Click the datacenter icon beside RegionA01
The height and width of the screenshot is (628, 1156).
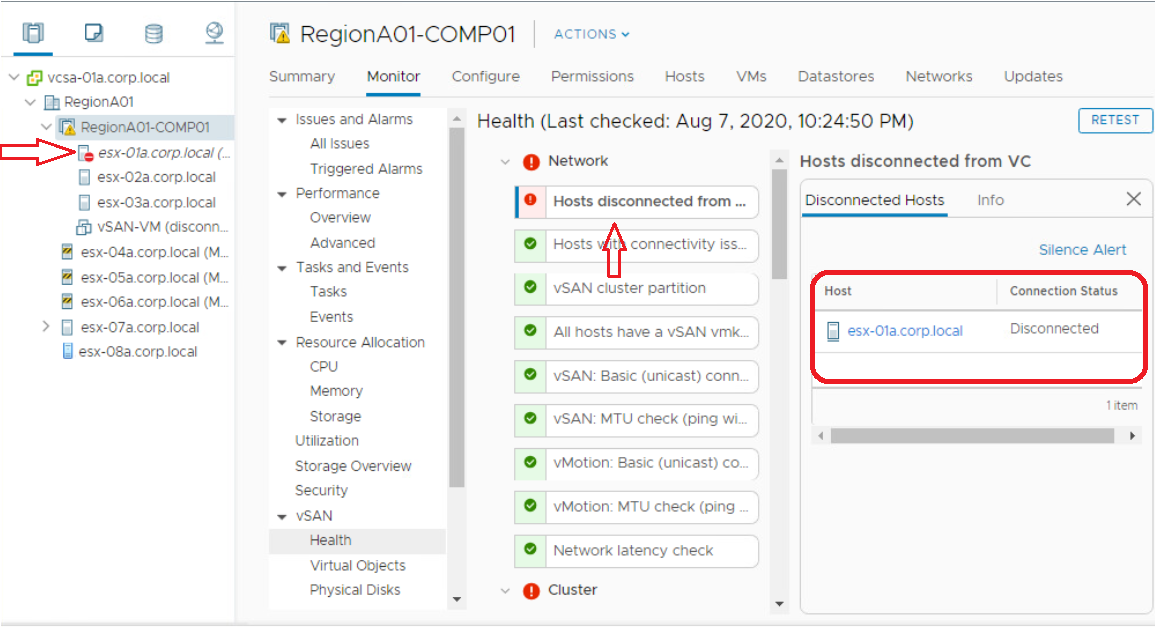coord(52,102)
